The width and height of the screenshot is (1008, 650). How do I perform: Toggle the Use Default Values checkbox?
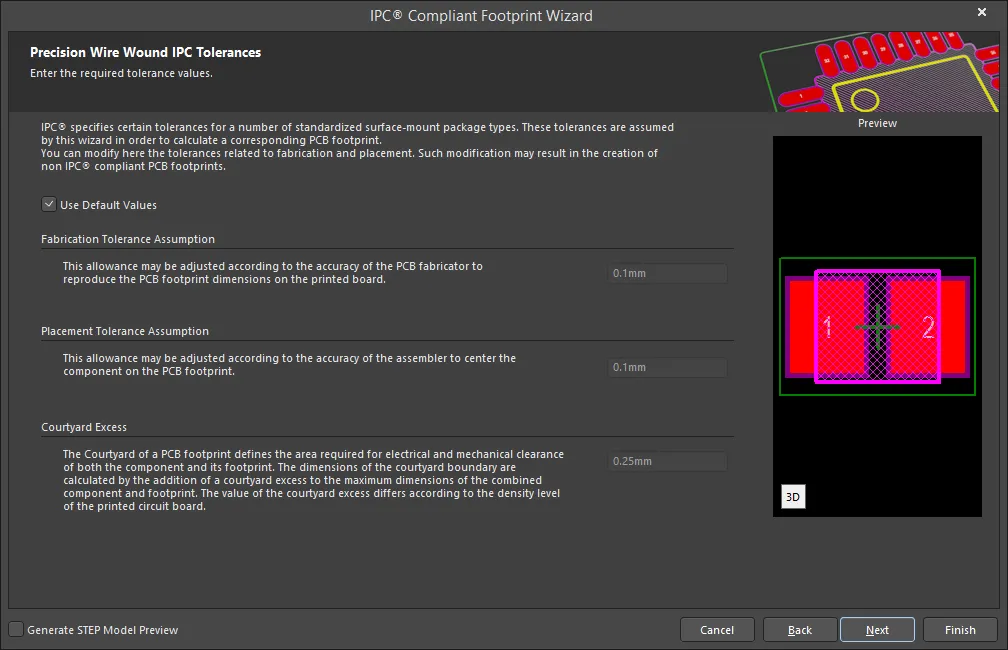coord(49,204)
